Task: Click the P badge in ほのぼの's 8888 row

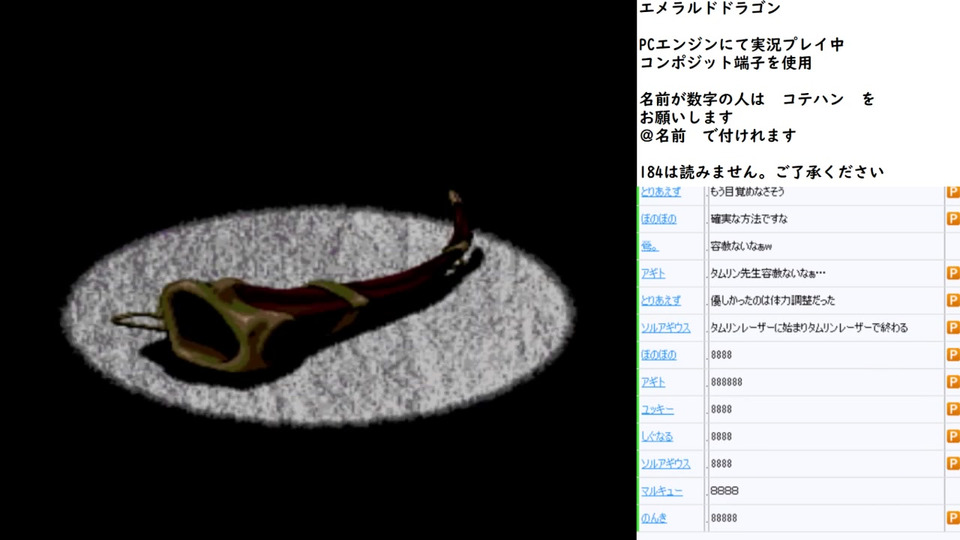Action: tap(953, 354)
